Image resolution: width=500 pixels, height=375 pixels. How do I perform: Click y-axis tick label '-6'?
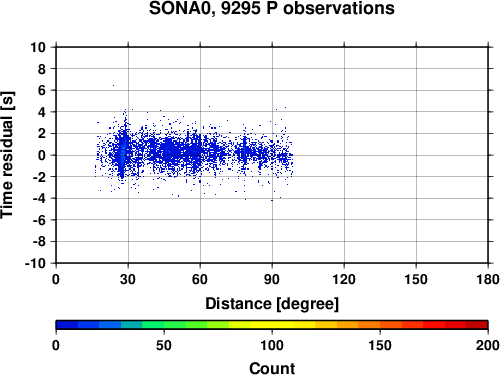pos(39,220)
